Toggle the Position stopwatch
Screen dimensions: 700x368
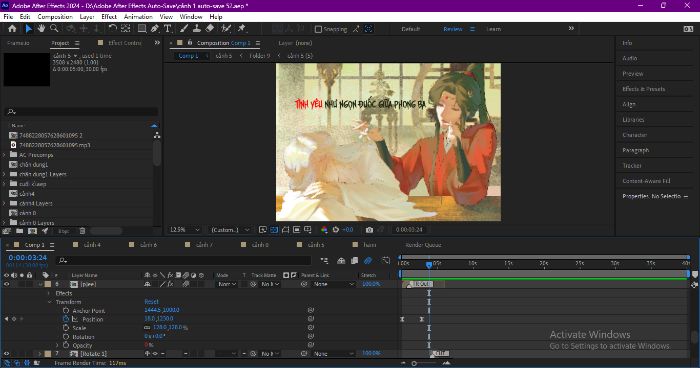[66, 319]
